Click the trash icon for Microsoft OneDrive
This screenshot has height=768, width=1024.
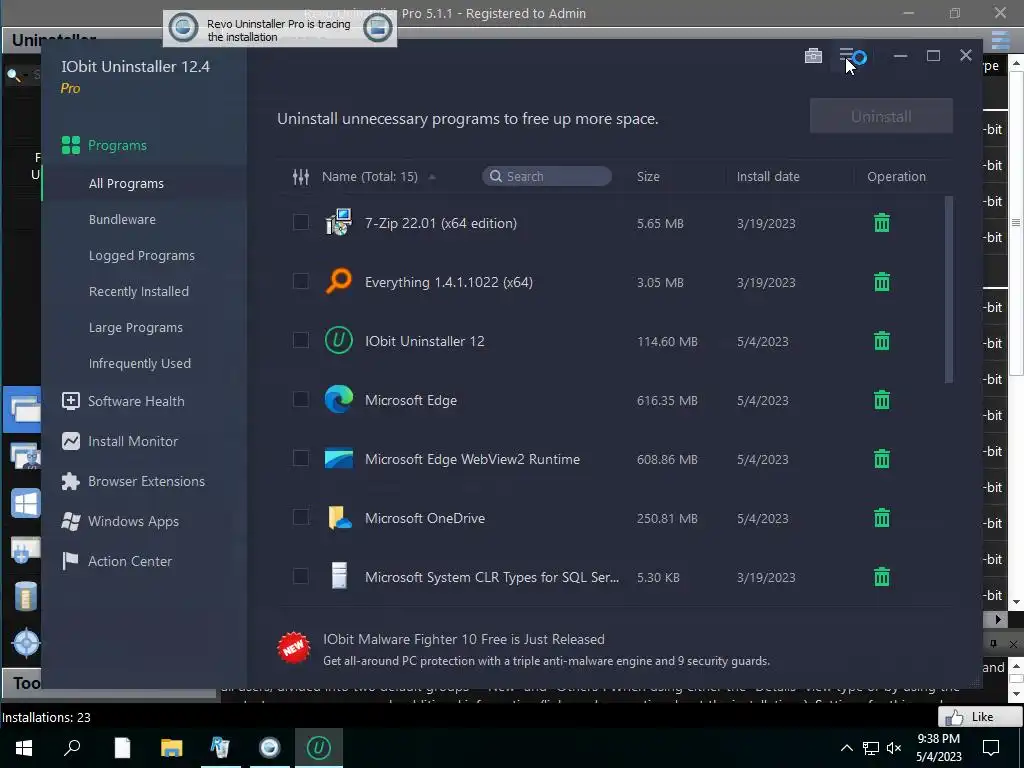(x=882, y=518)
